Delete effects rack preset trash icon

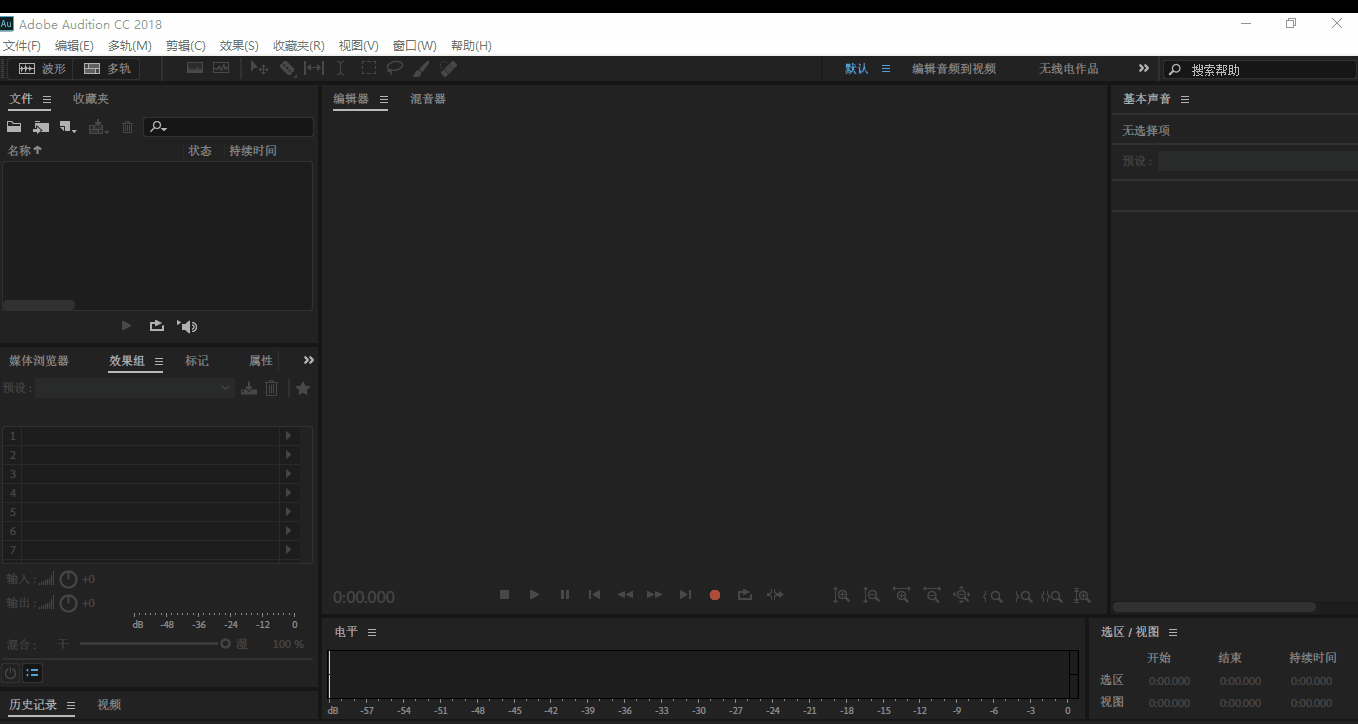point(271,388)
